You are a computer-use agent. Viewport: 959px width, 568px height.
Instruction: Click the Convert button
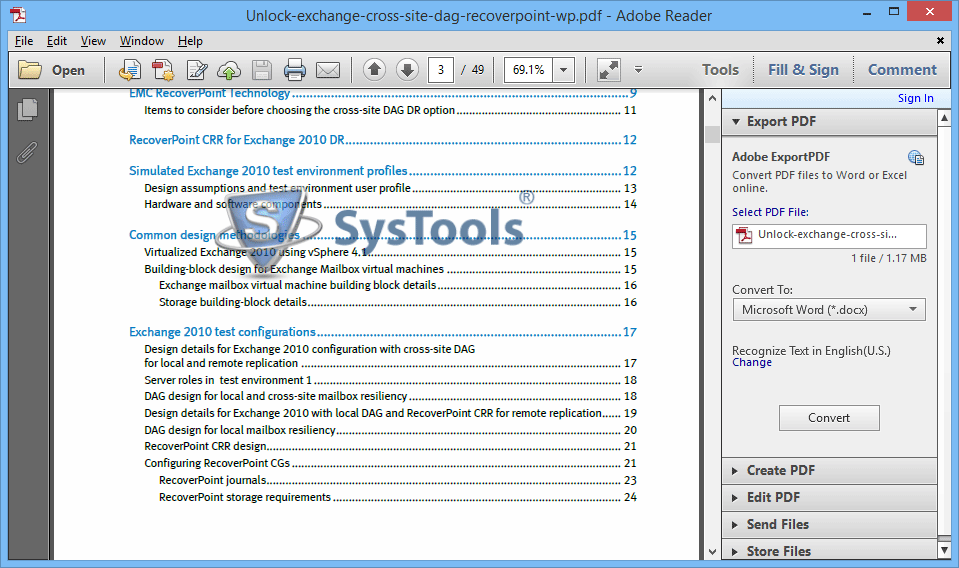(x=829, y=418)
